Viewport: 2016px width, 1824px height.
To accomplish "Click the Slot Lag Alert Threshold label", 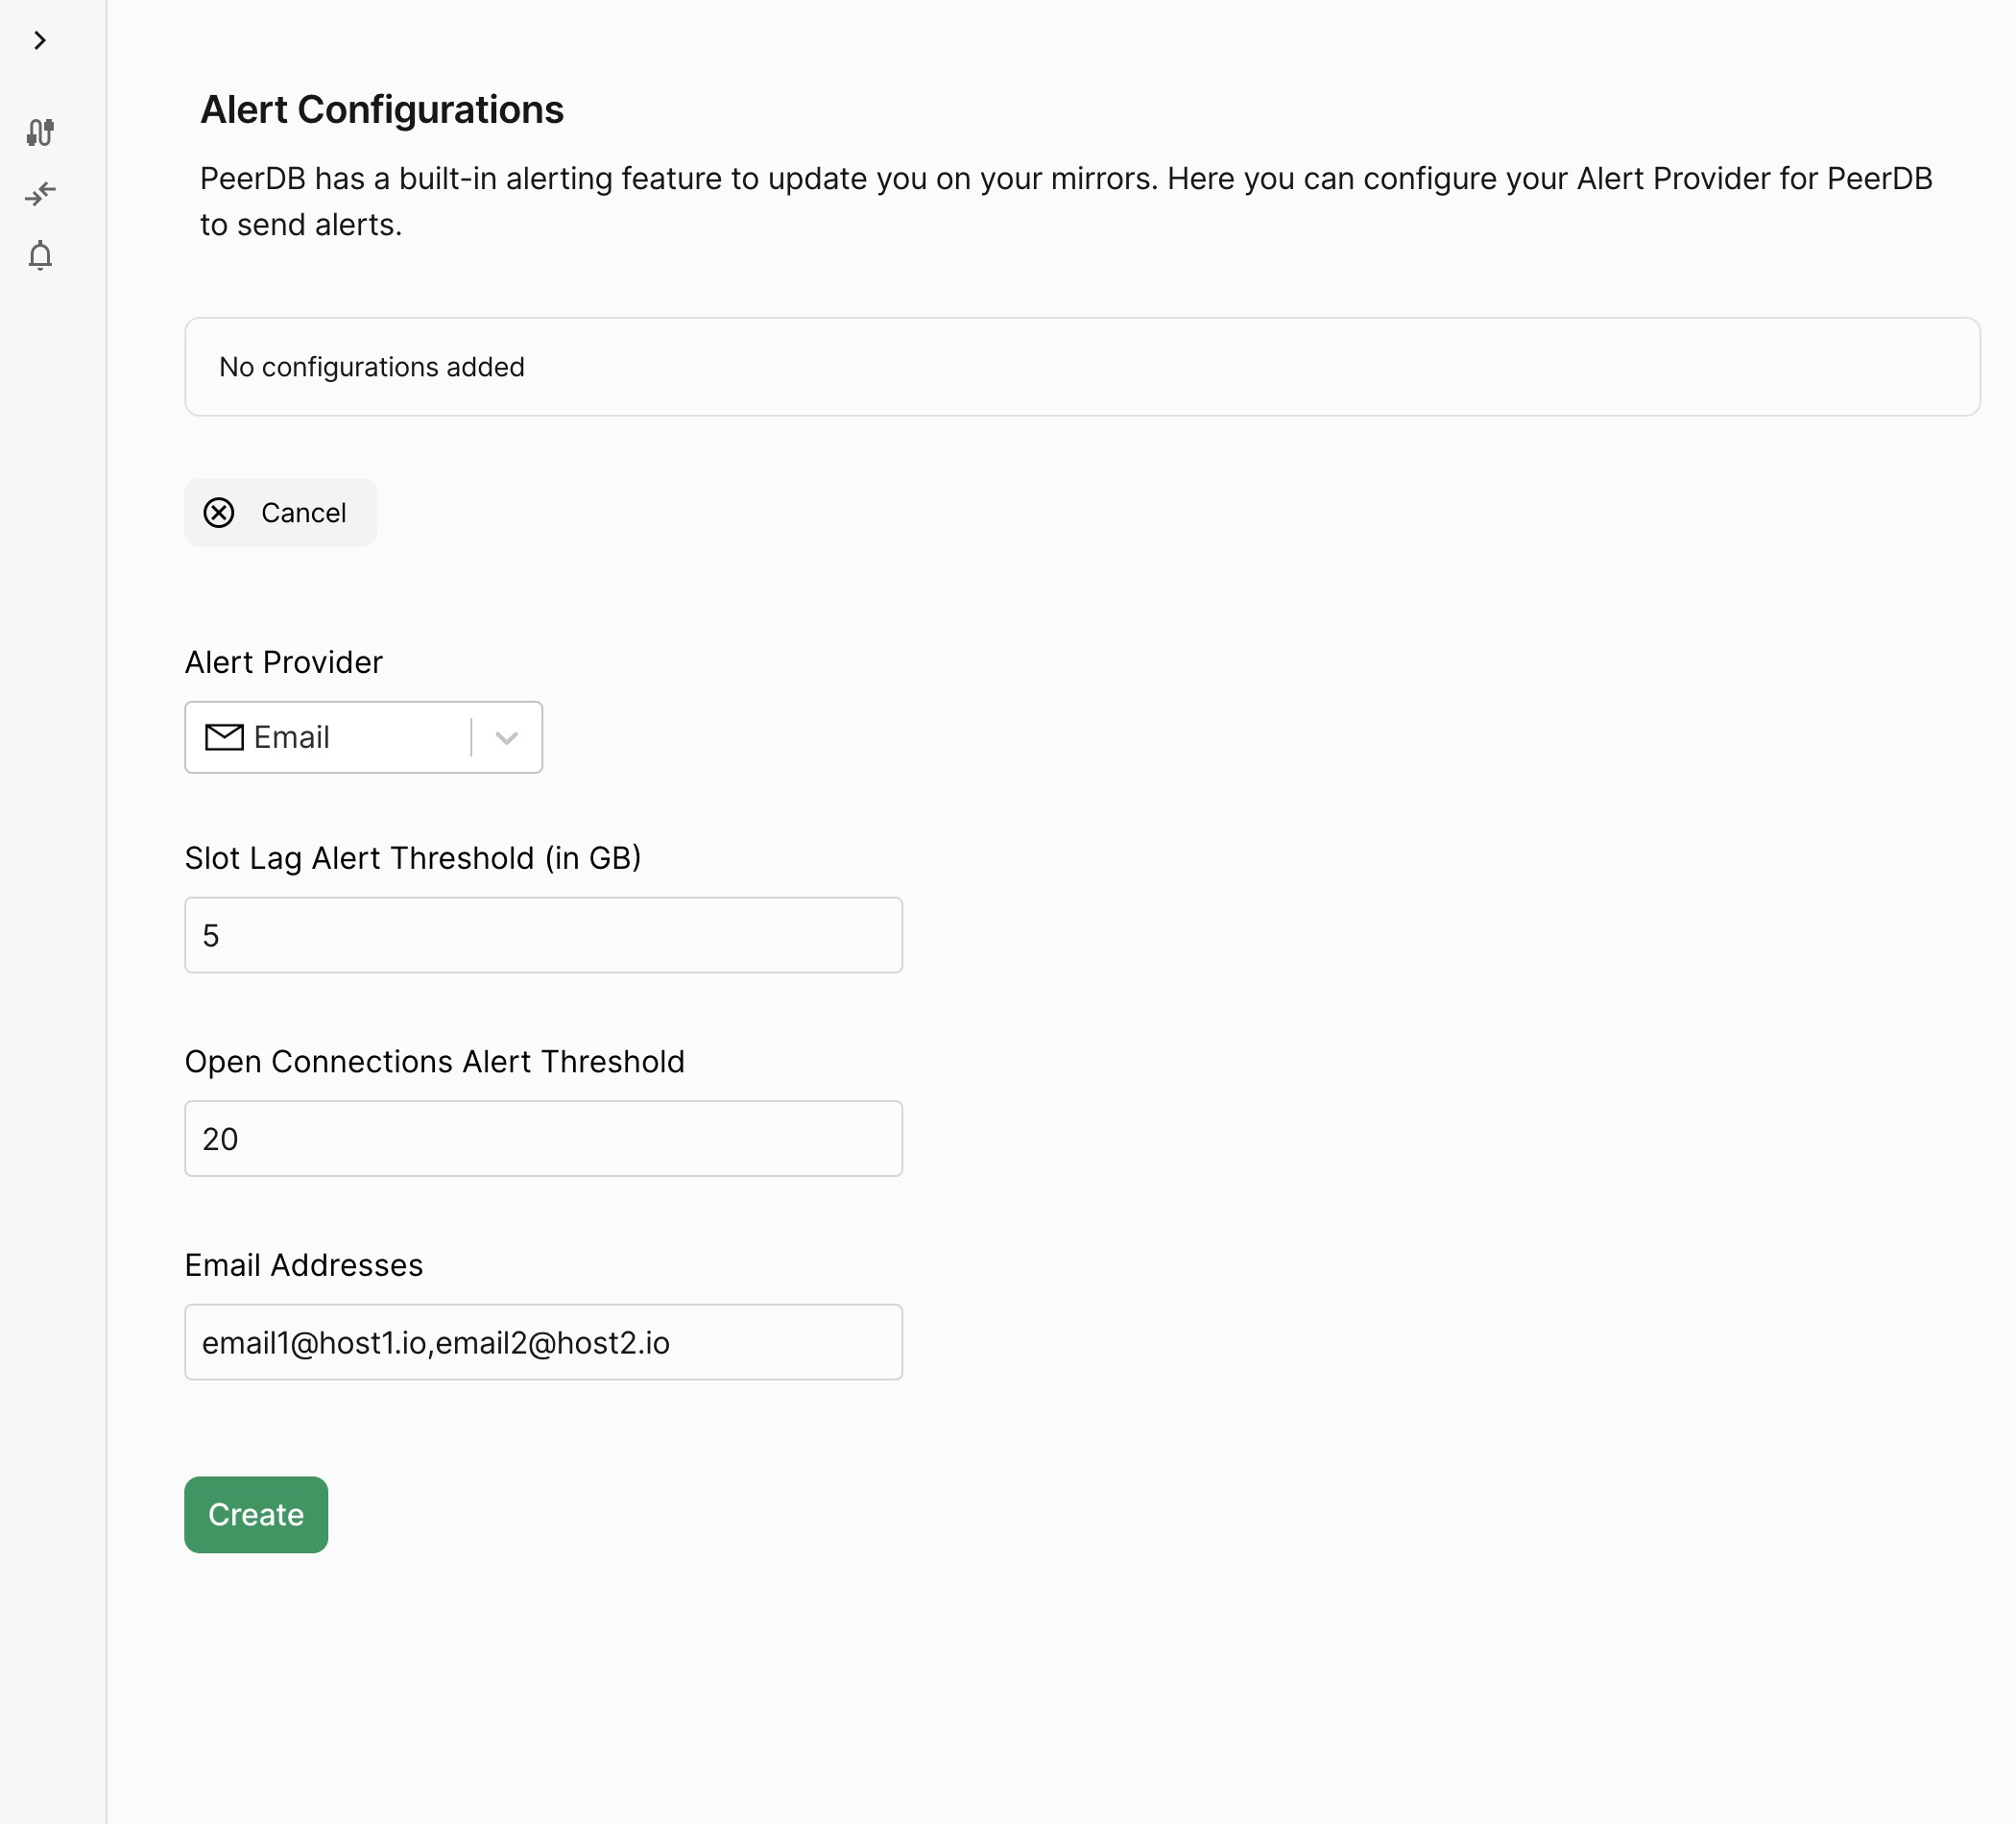I will 413,858.
